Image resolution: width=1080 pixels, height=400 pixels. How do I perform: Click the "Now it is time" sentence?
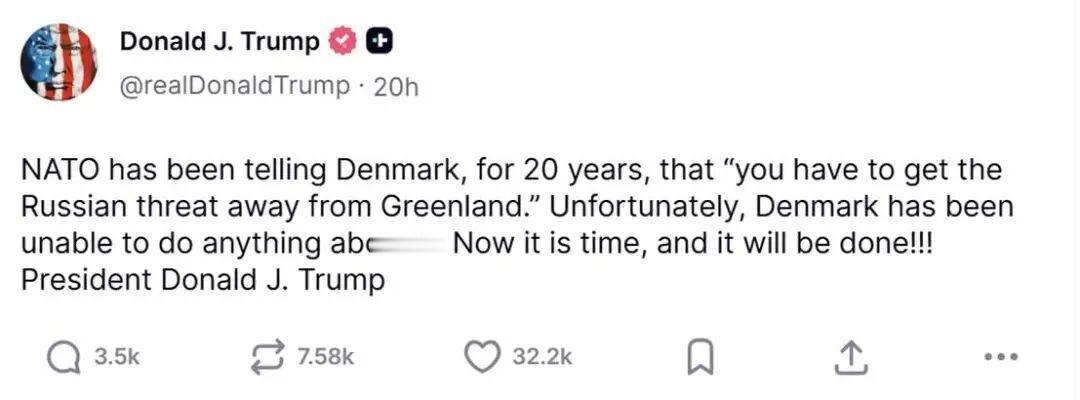click(690, 245)
